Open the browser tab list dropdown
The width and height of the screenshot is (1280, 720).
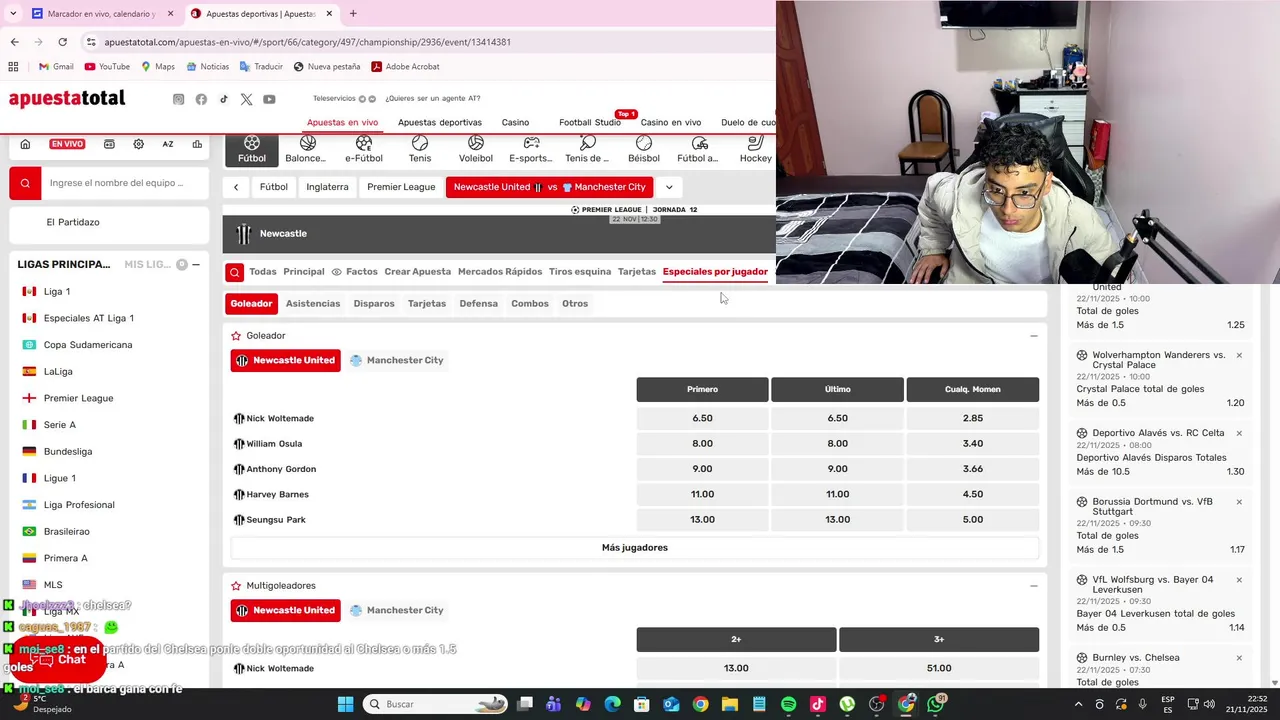pyautogui.click(x=12, y=14)
